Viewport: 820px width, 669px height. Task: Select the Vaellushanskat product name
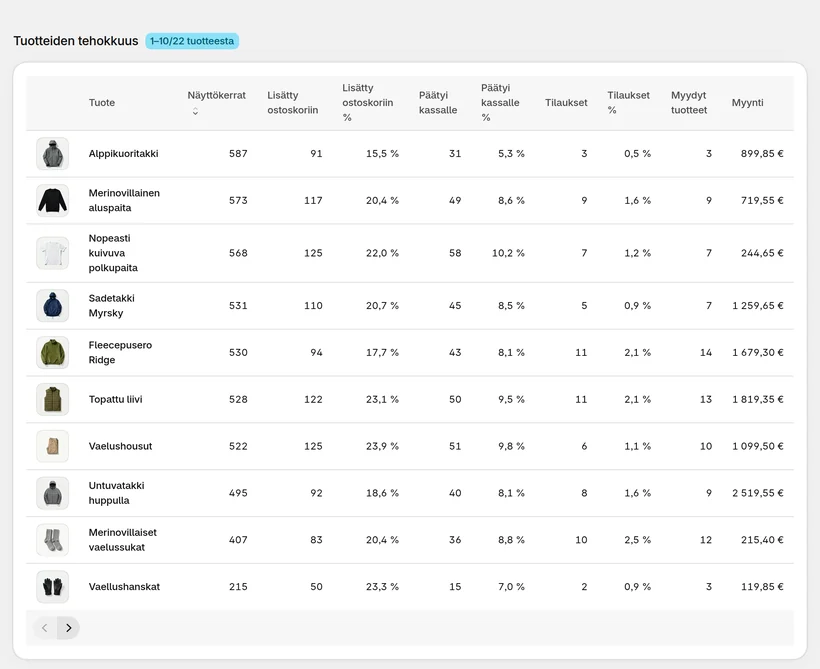(124, 587)
